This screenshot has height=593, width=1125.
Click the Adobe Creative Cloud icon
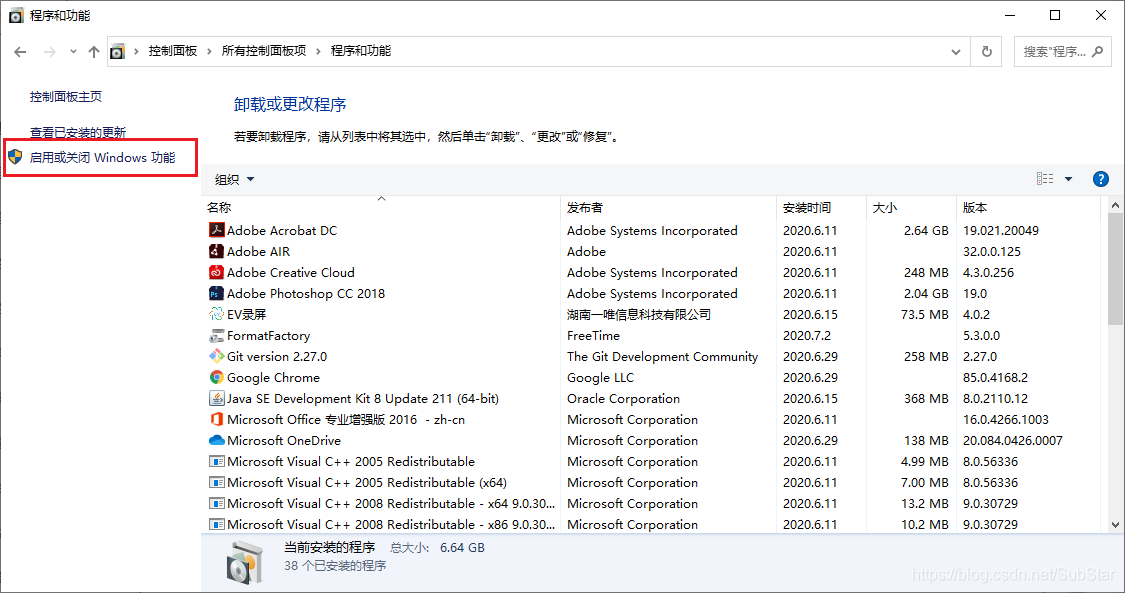click(x=216, y=272)
